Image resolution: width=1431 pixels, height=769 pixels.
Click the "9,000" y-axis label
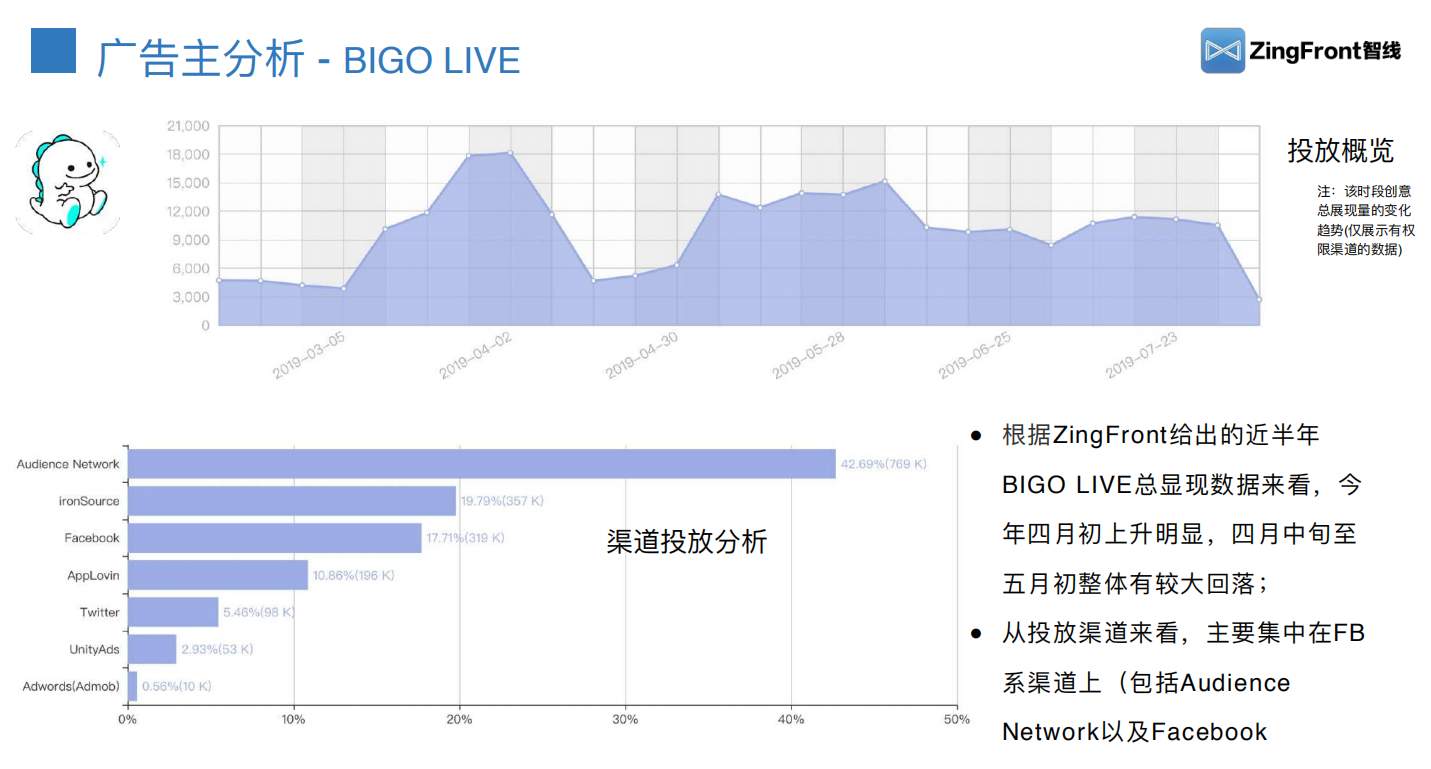point(192,240)
